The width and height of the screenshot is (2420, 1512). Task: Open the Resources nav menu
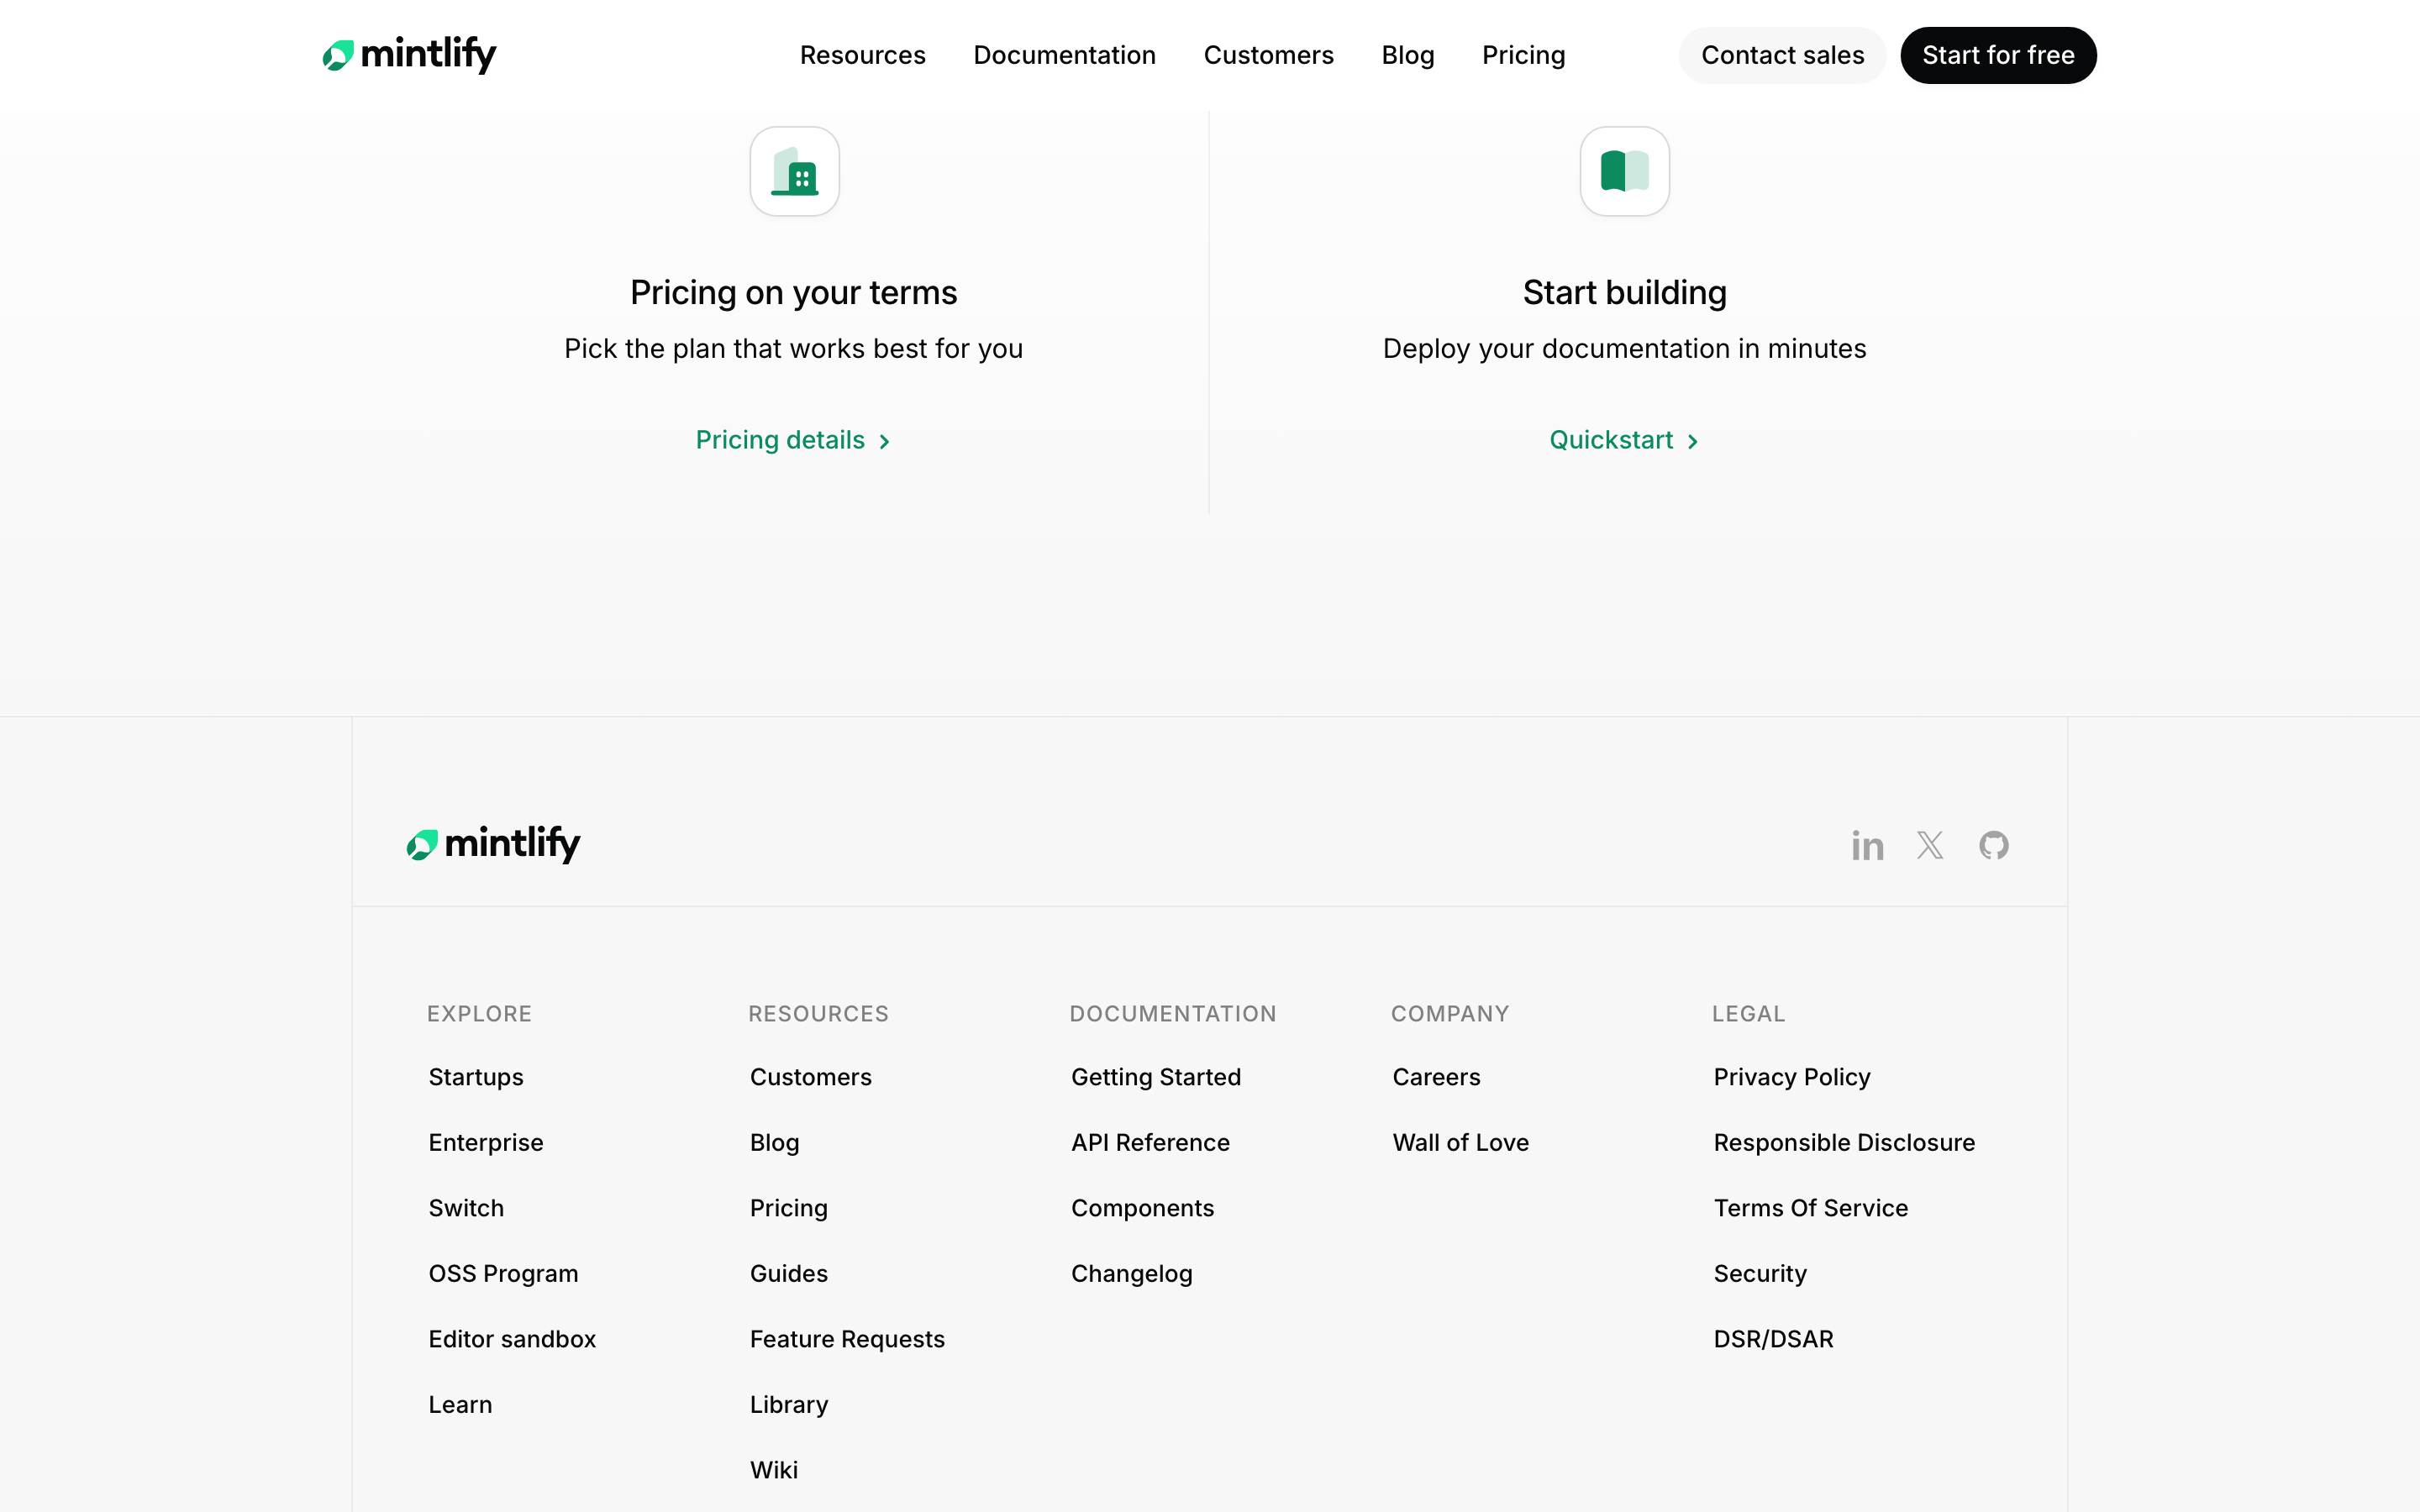863,55
